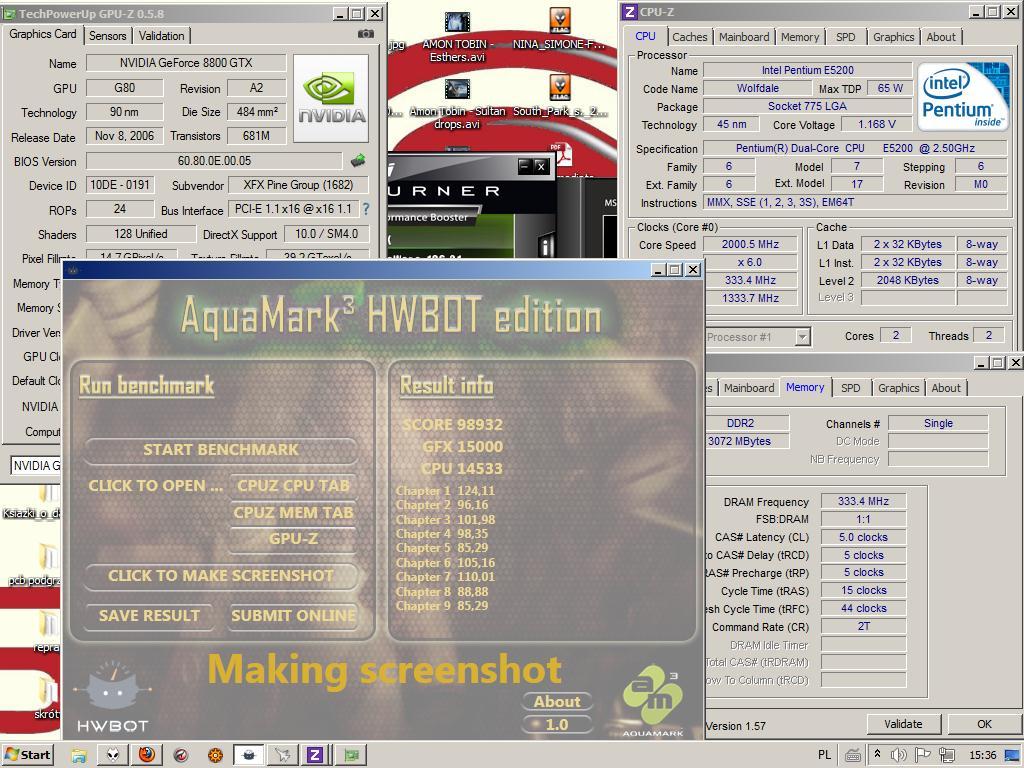The image size is (1024, 768).
Task: Click the Command Rate value 2T
Action: (x=863, y=626)
